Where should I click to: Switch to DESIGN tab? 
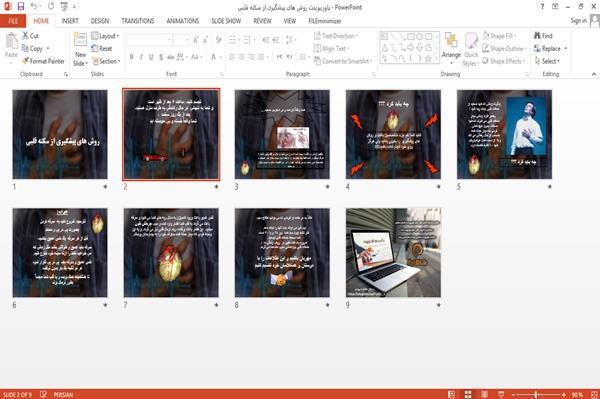[x=100, y=21]
